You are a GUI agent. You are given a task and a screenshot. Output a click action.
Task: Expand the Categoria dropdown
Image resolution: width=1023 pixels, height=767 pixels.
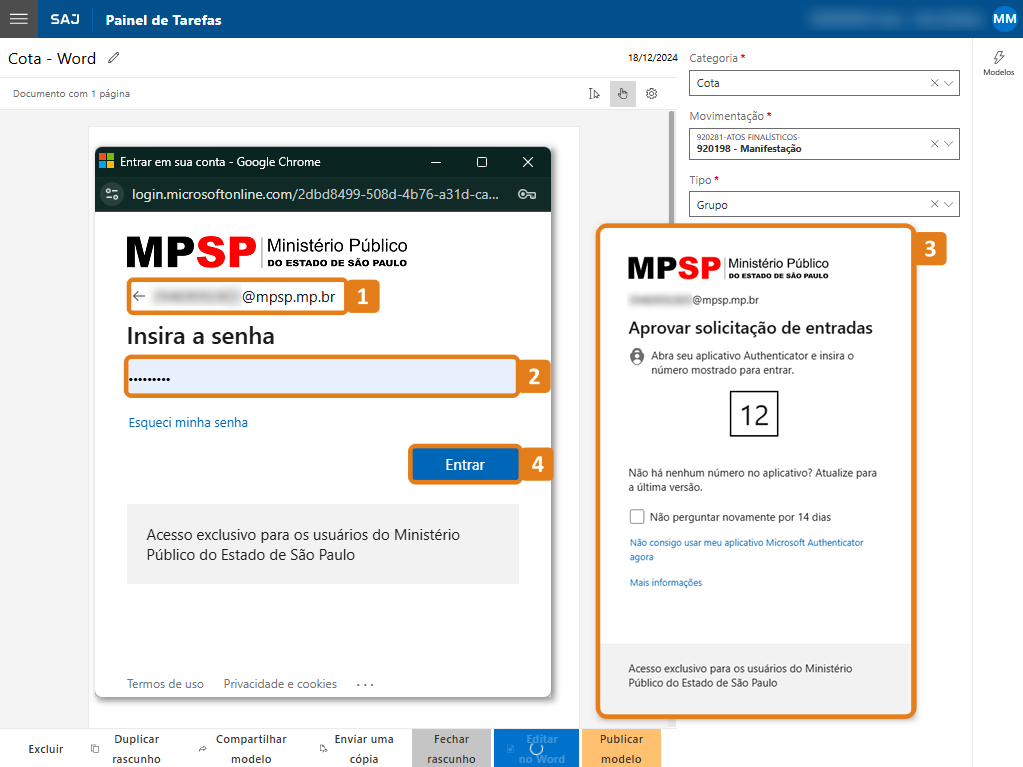point(949,84)
